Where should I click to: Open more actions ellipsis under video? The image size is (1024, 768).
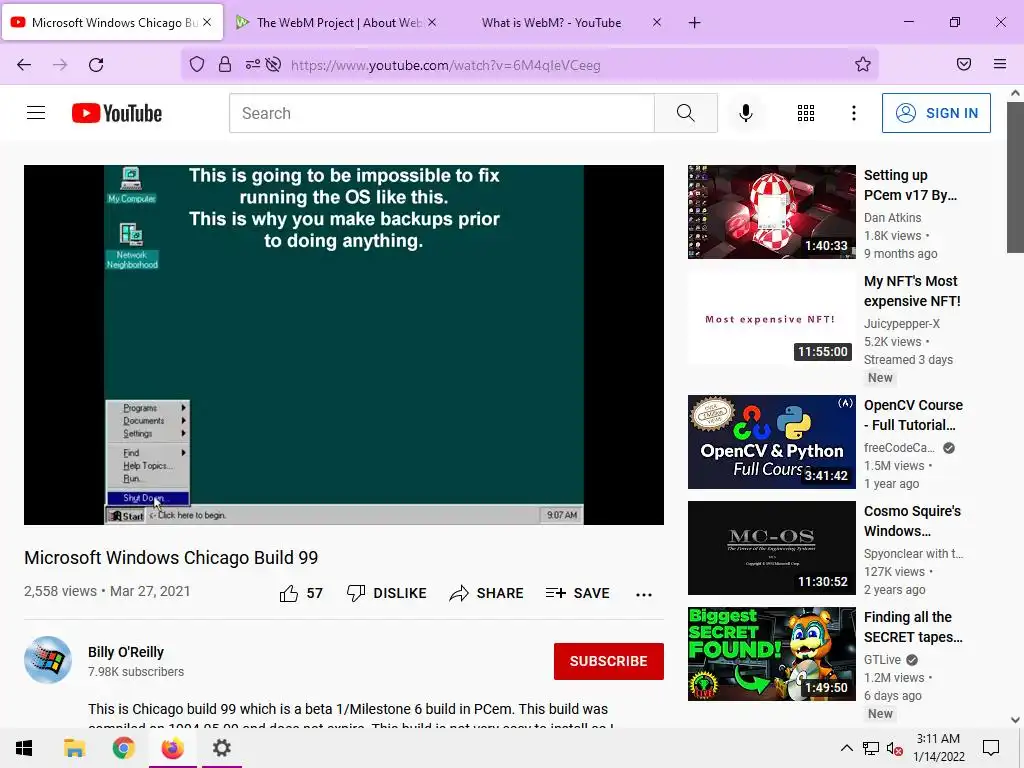point(644,594)
